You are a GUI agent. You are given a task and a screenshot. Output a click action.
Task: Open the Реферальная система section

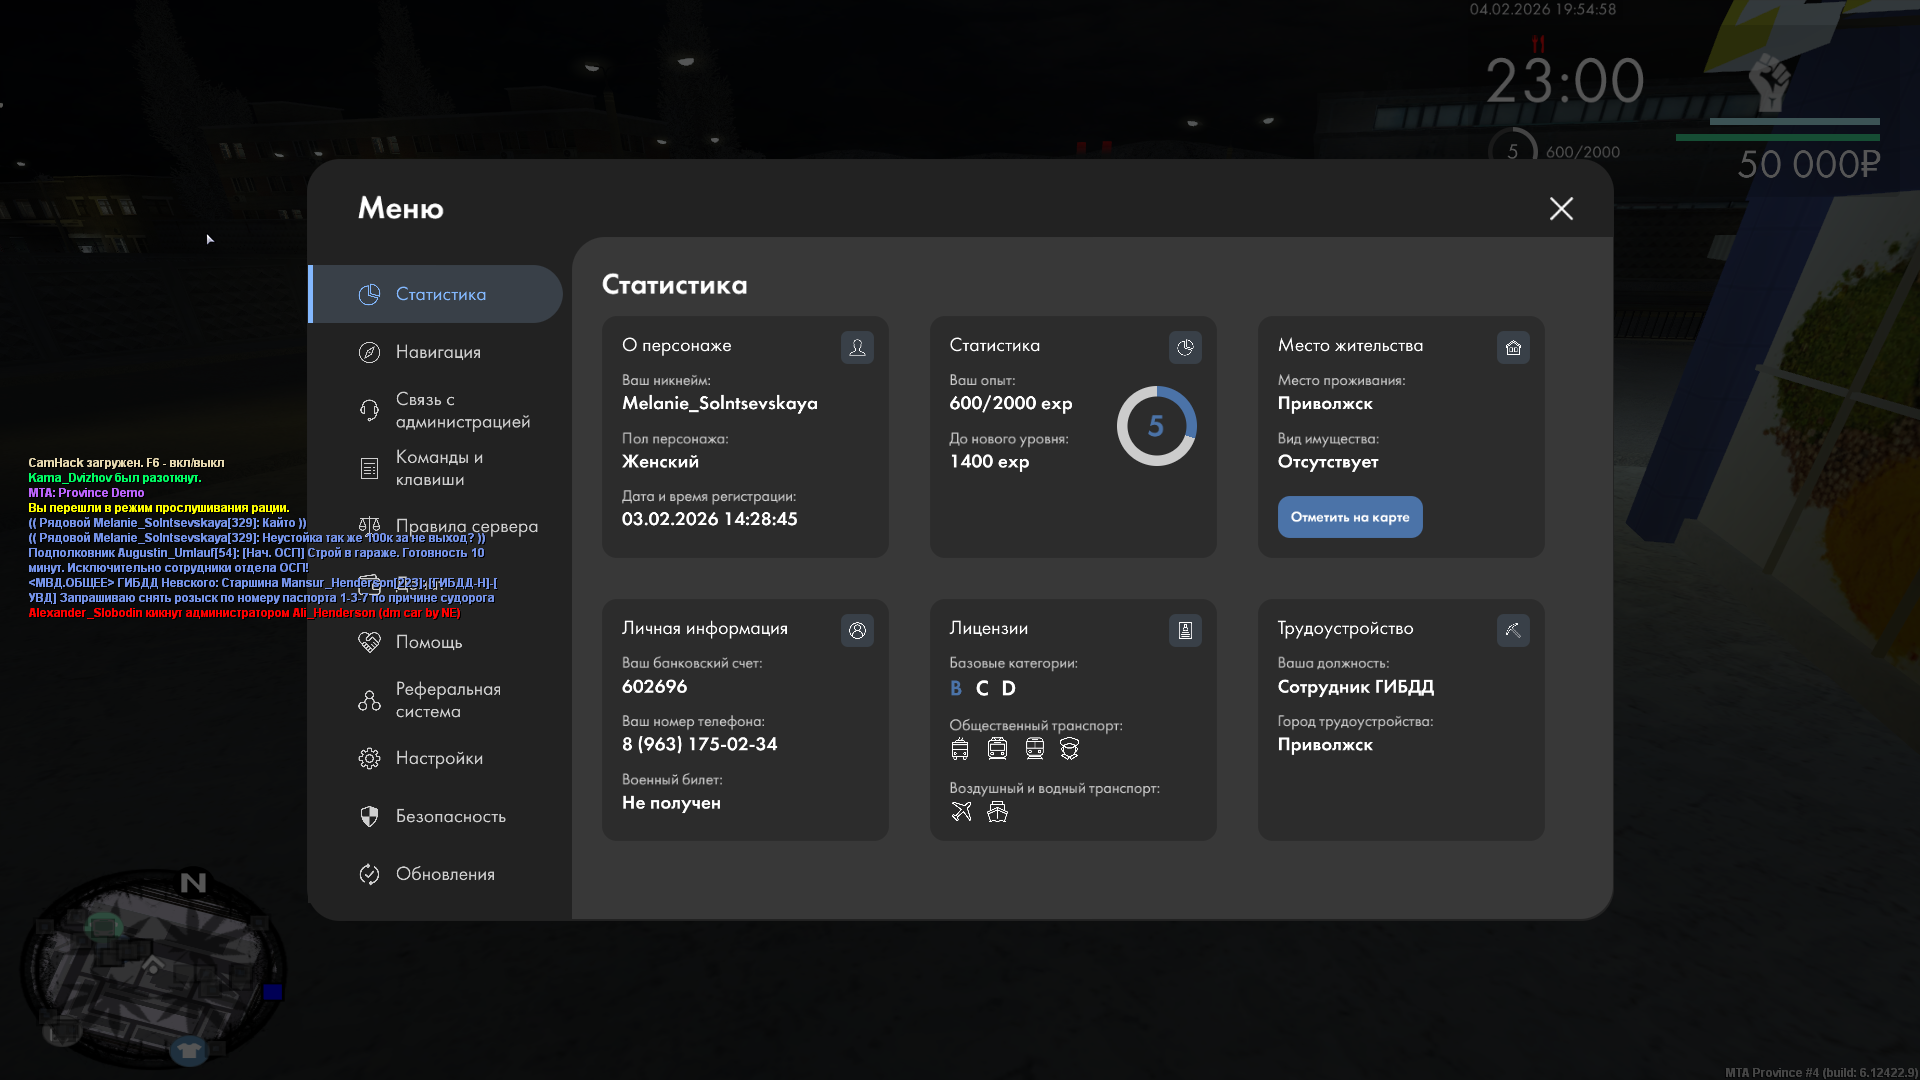(x=447, y=700)
